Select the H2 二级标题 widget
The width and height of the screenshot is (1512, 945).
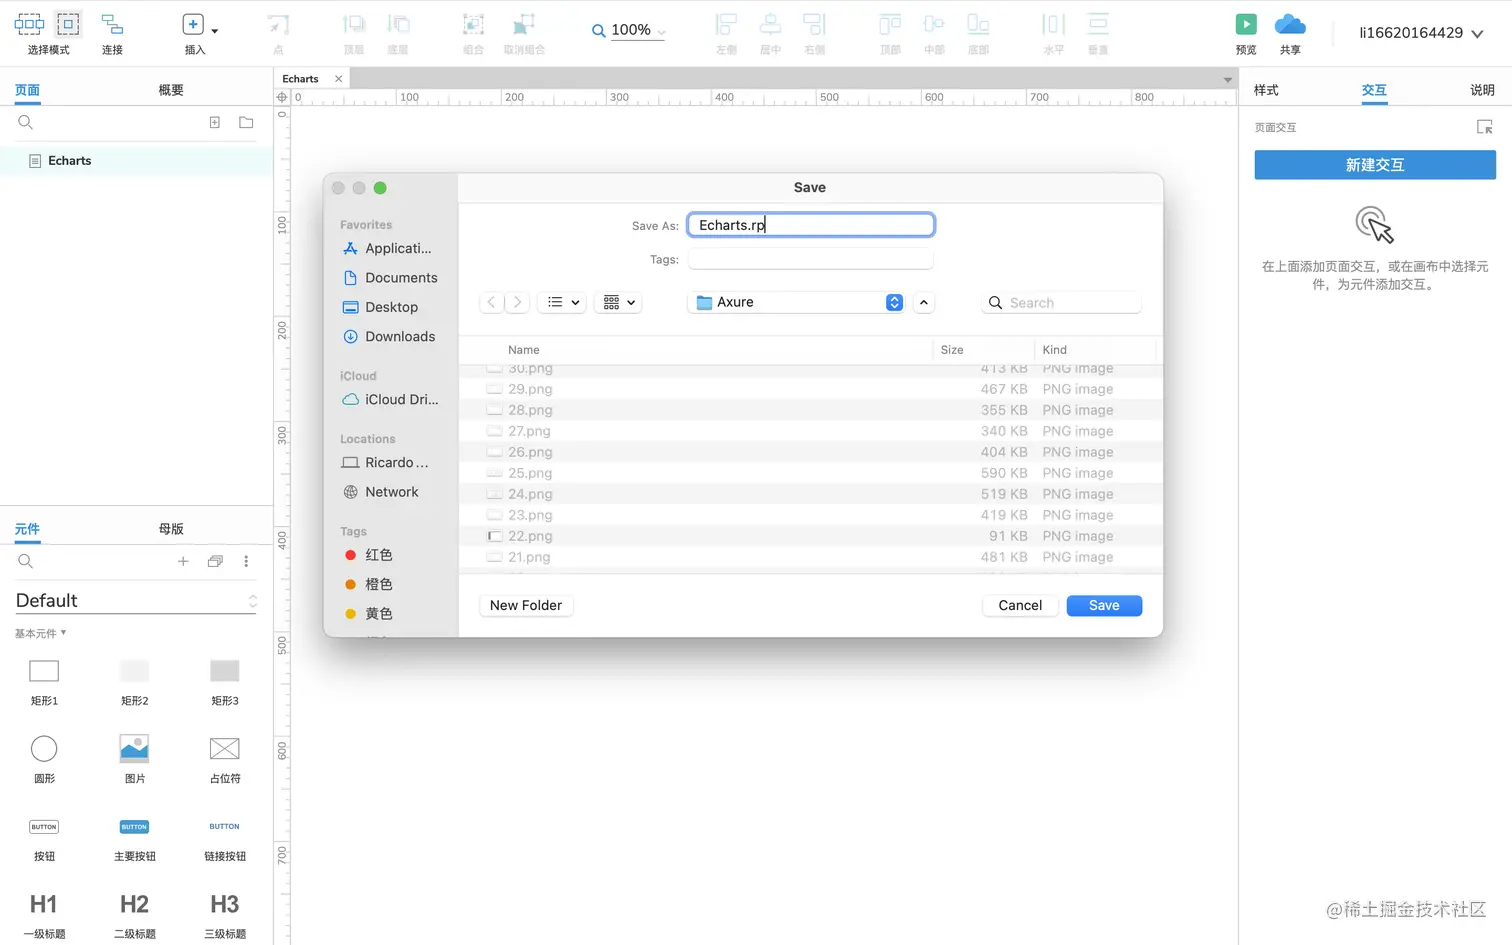134,915
